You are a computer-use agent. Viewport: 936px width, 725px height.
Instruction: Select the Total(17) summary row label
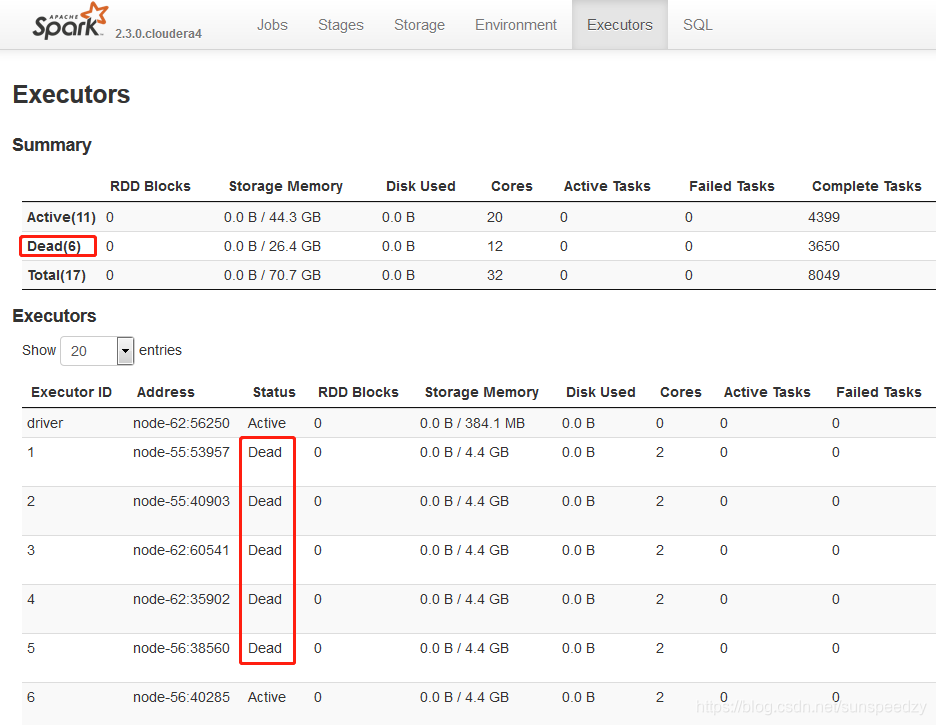57,275
